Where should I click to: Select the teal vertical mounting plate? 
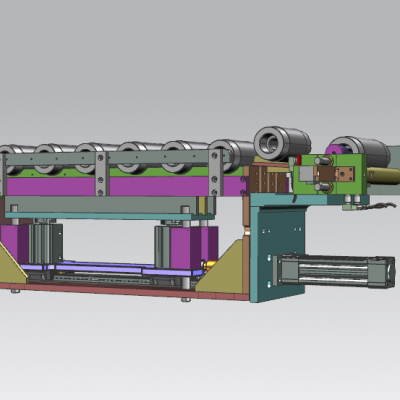pos(277,254)
